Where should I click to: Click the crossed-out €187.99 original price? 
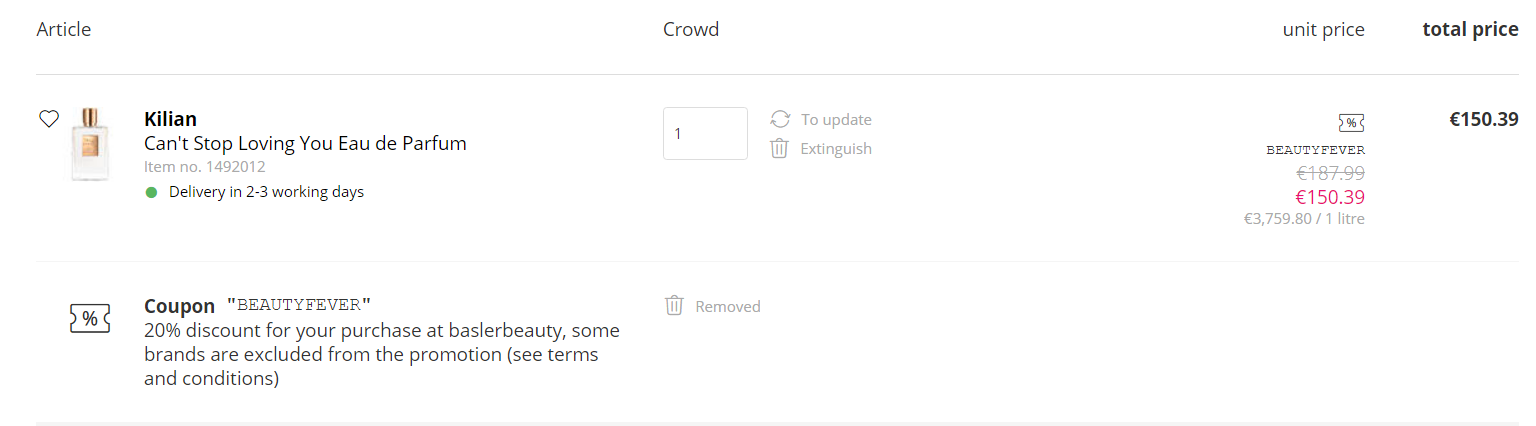[x=1330, y=173]
